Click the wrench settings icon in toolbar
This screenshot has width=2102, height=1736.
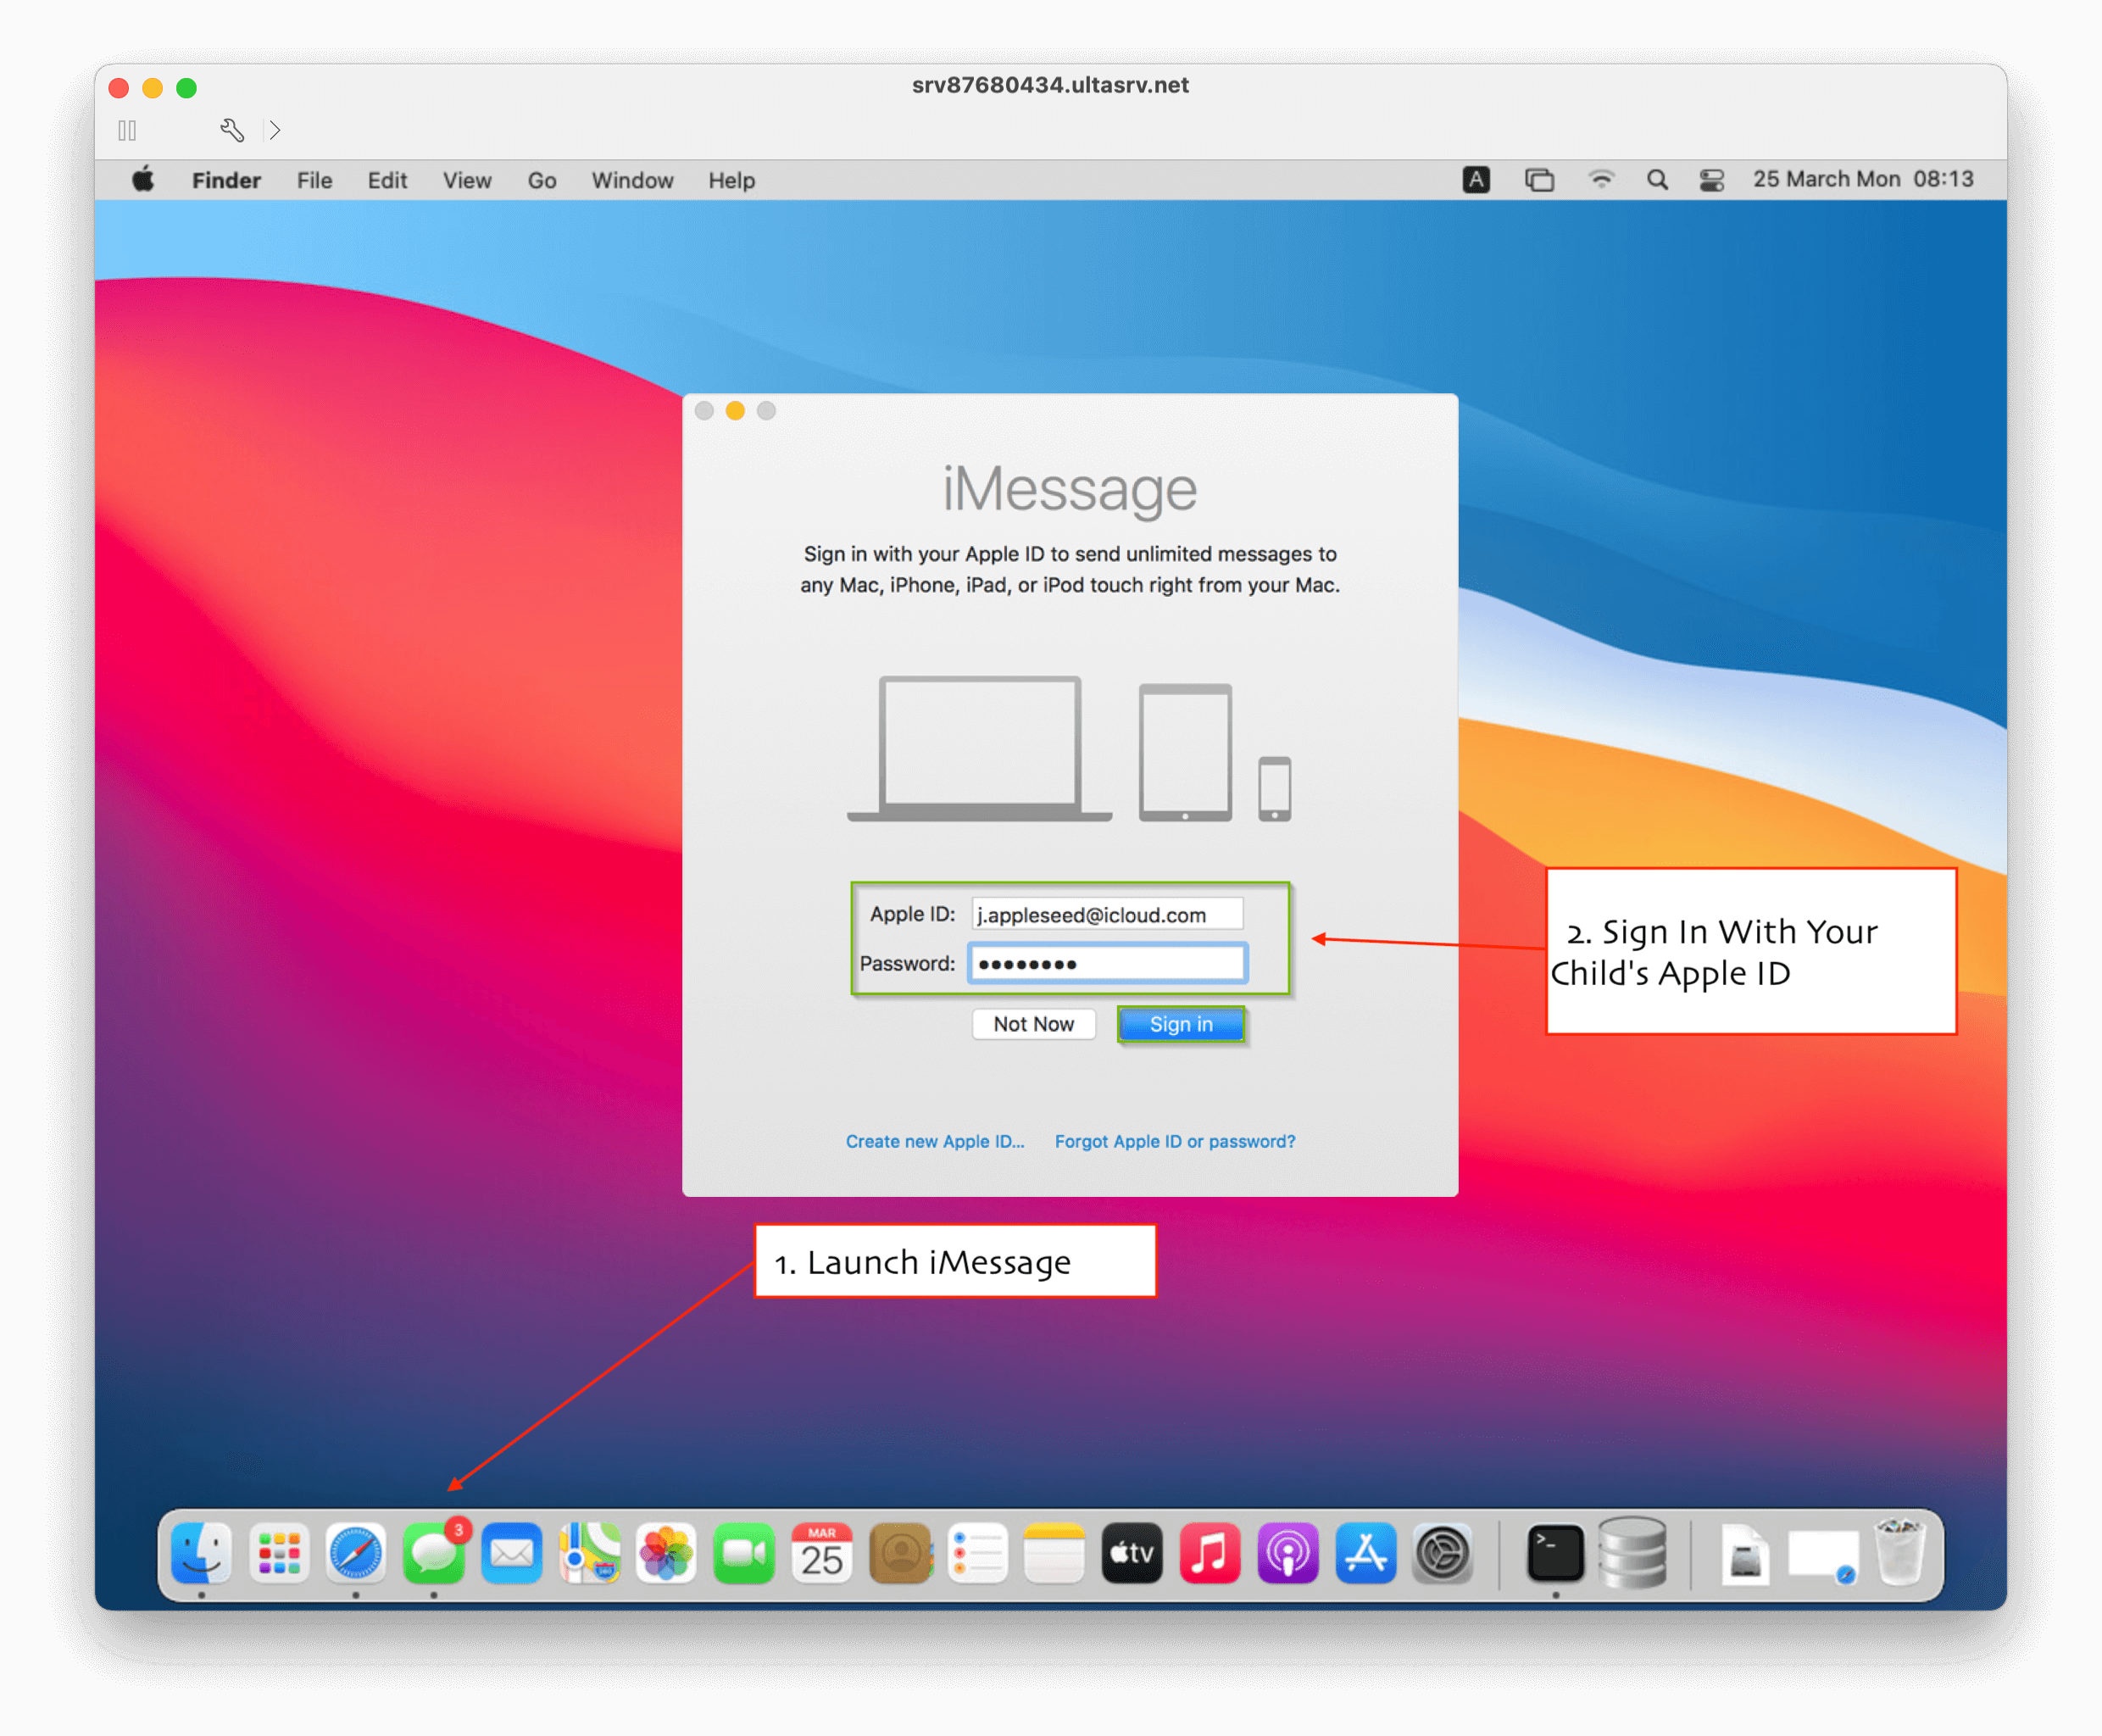coord(232,130)
